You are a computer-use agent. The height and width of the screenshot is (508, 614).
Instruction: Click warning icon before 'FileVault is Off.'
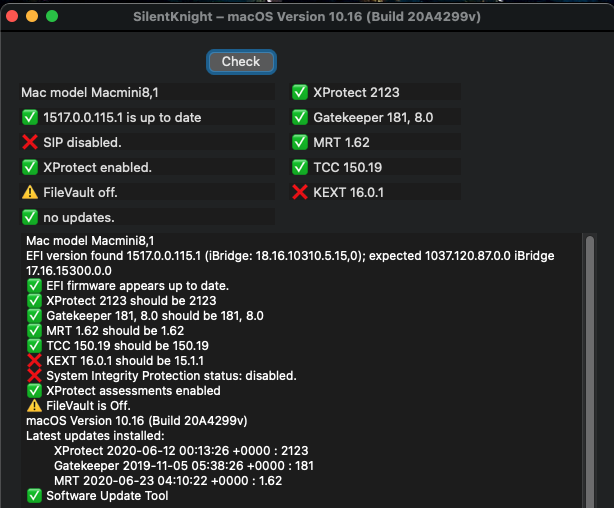34,405
